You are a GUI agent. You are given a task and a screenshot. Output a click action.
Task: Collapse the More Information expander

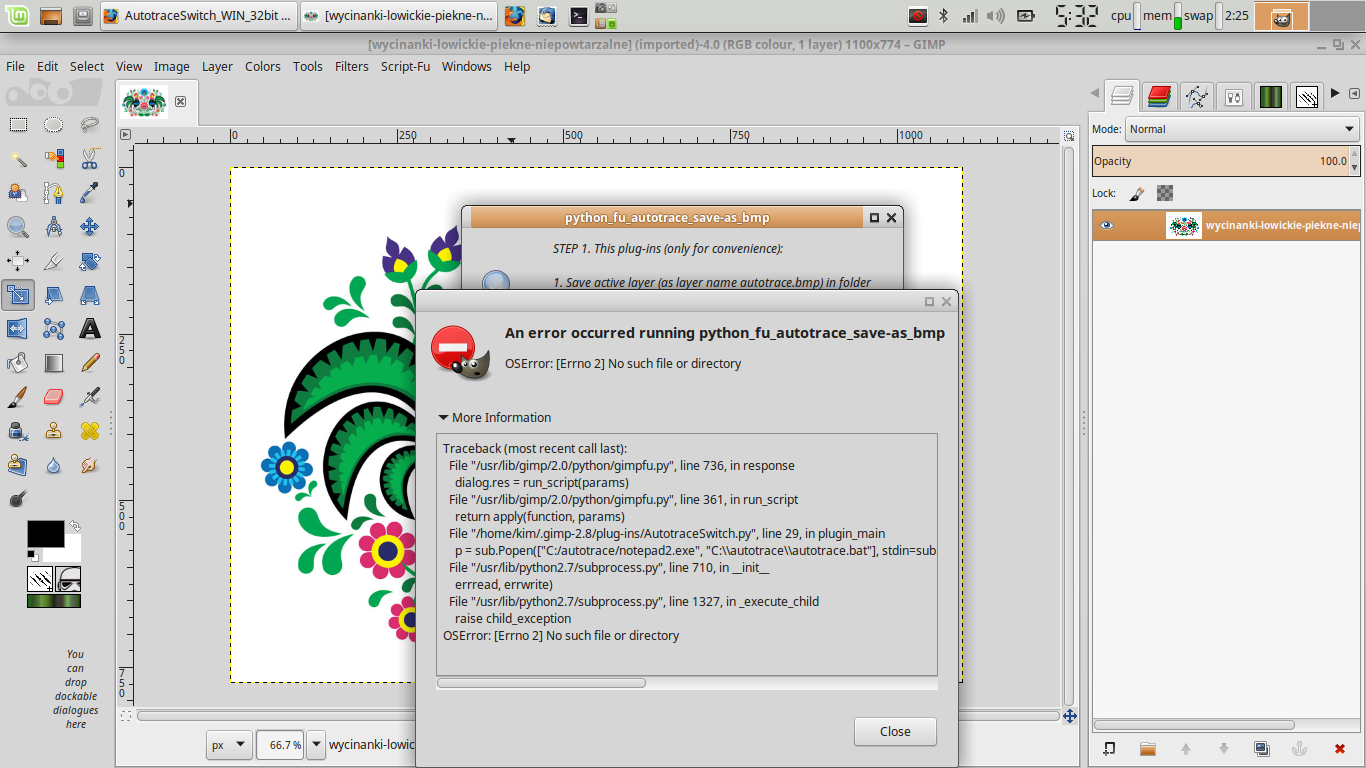pos(495,418)
